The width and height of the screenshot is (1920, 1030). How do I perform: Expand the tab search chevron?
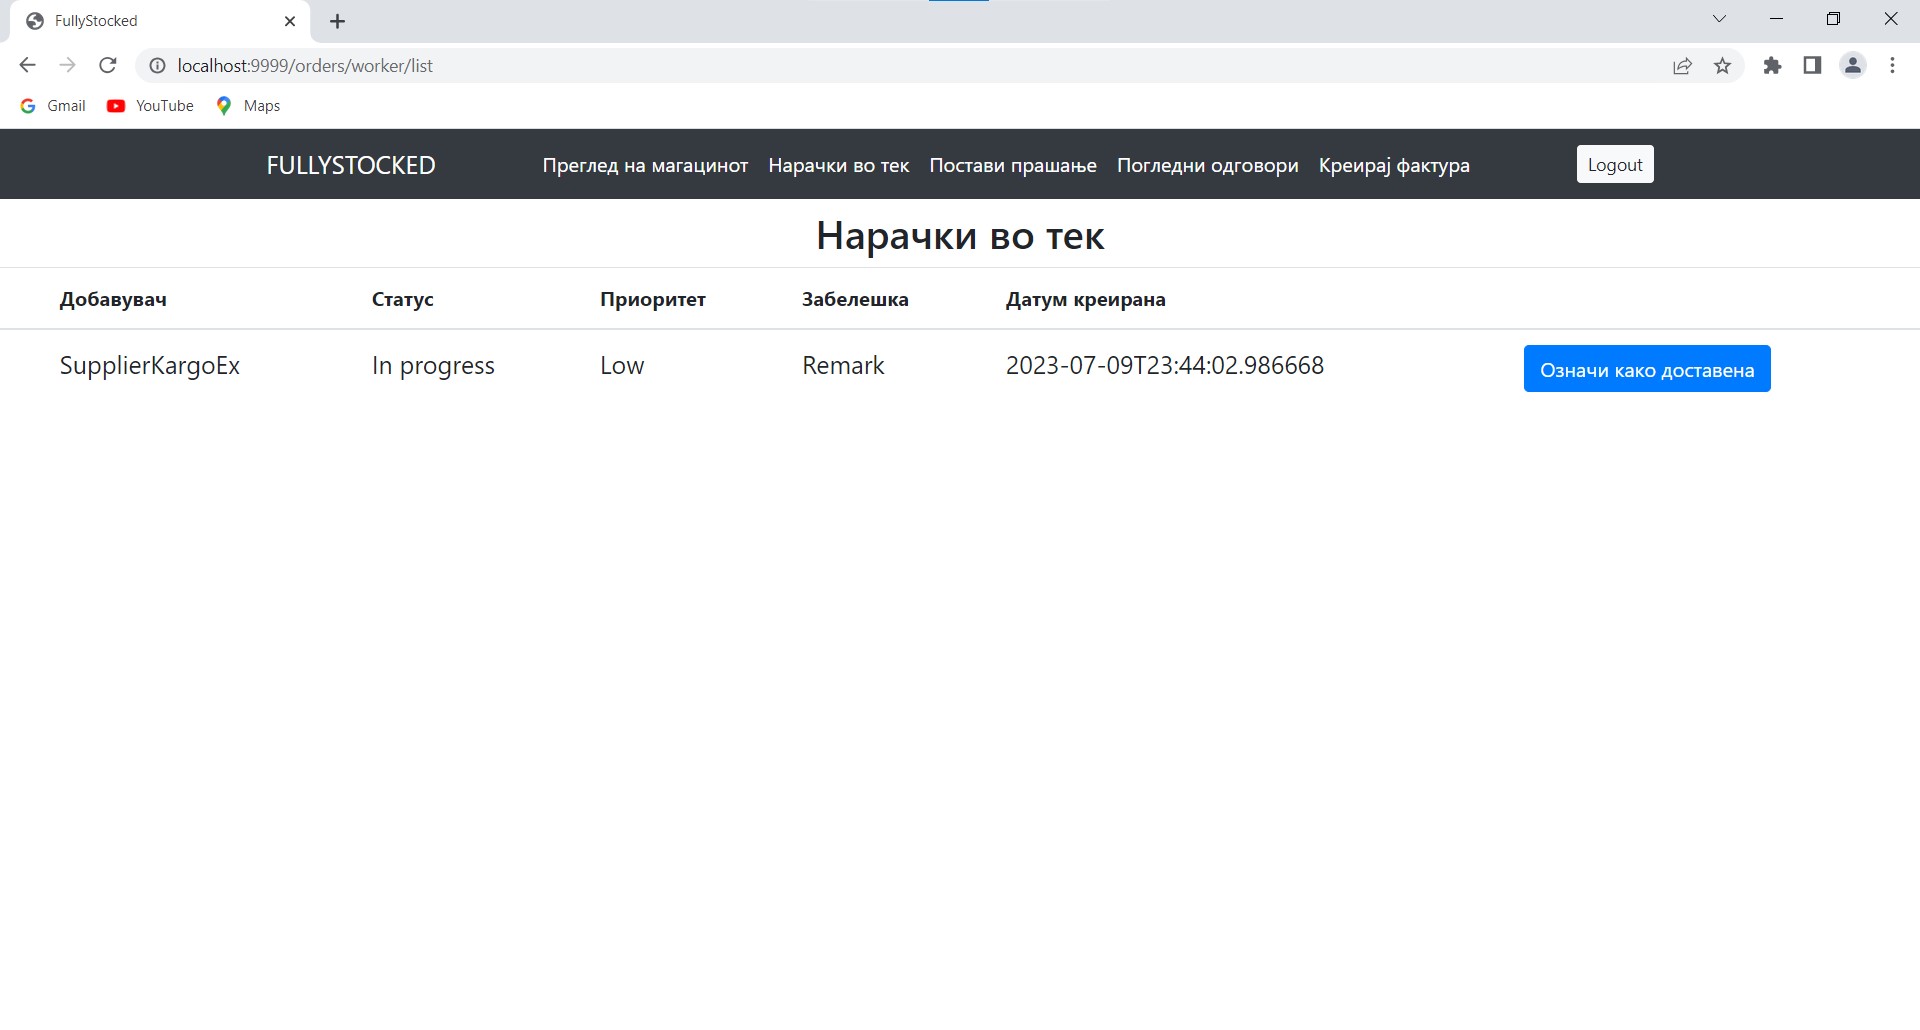pos(1719,19)
